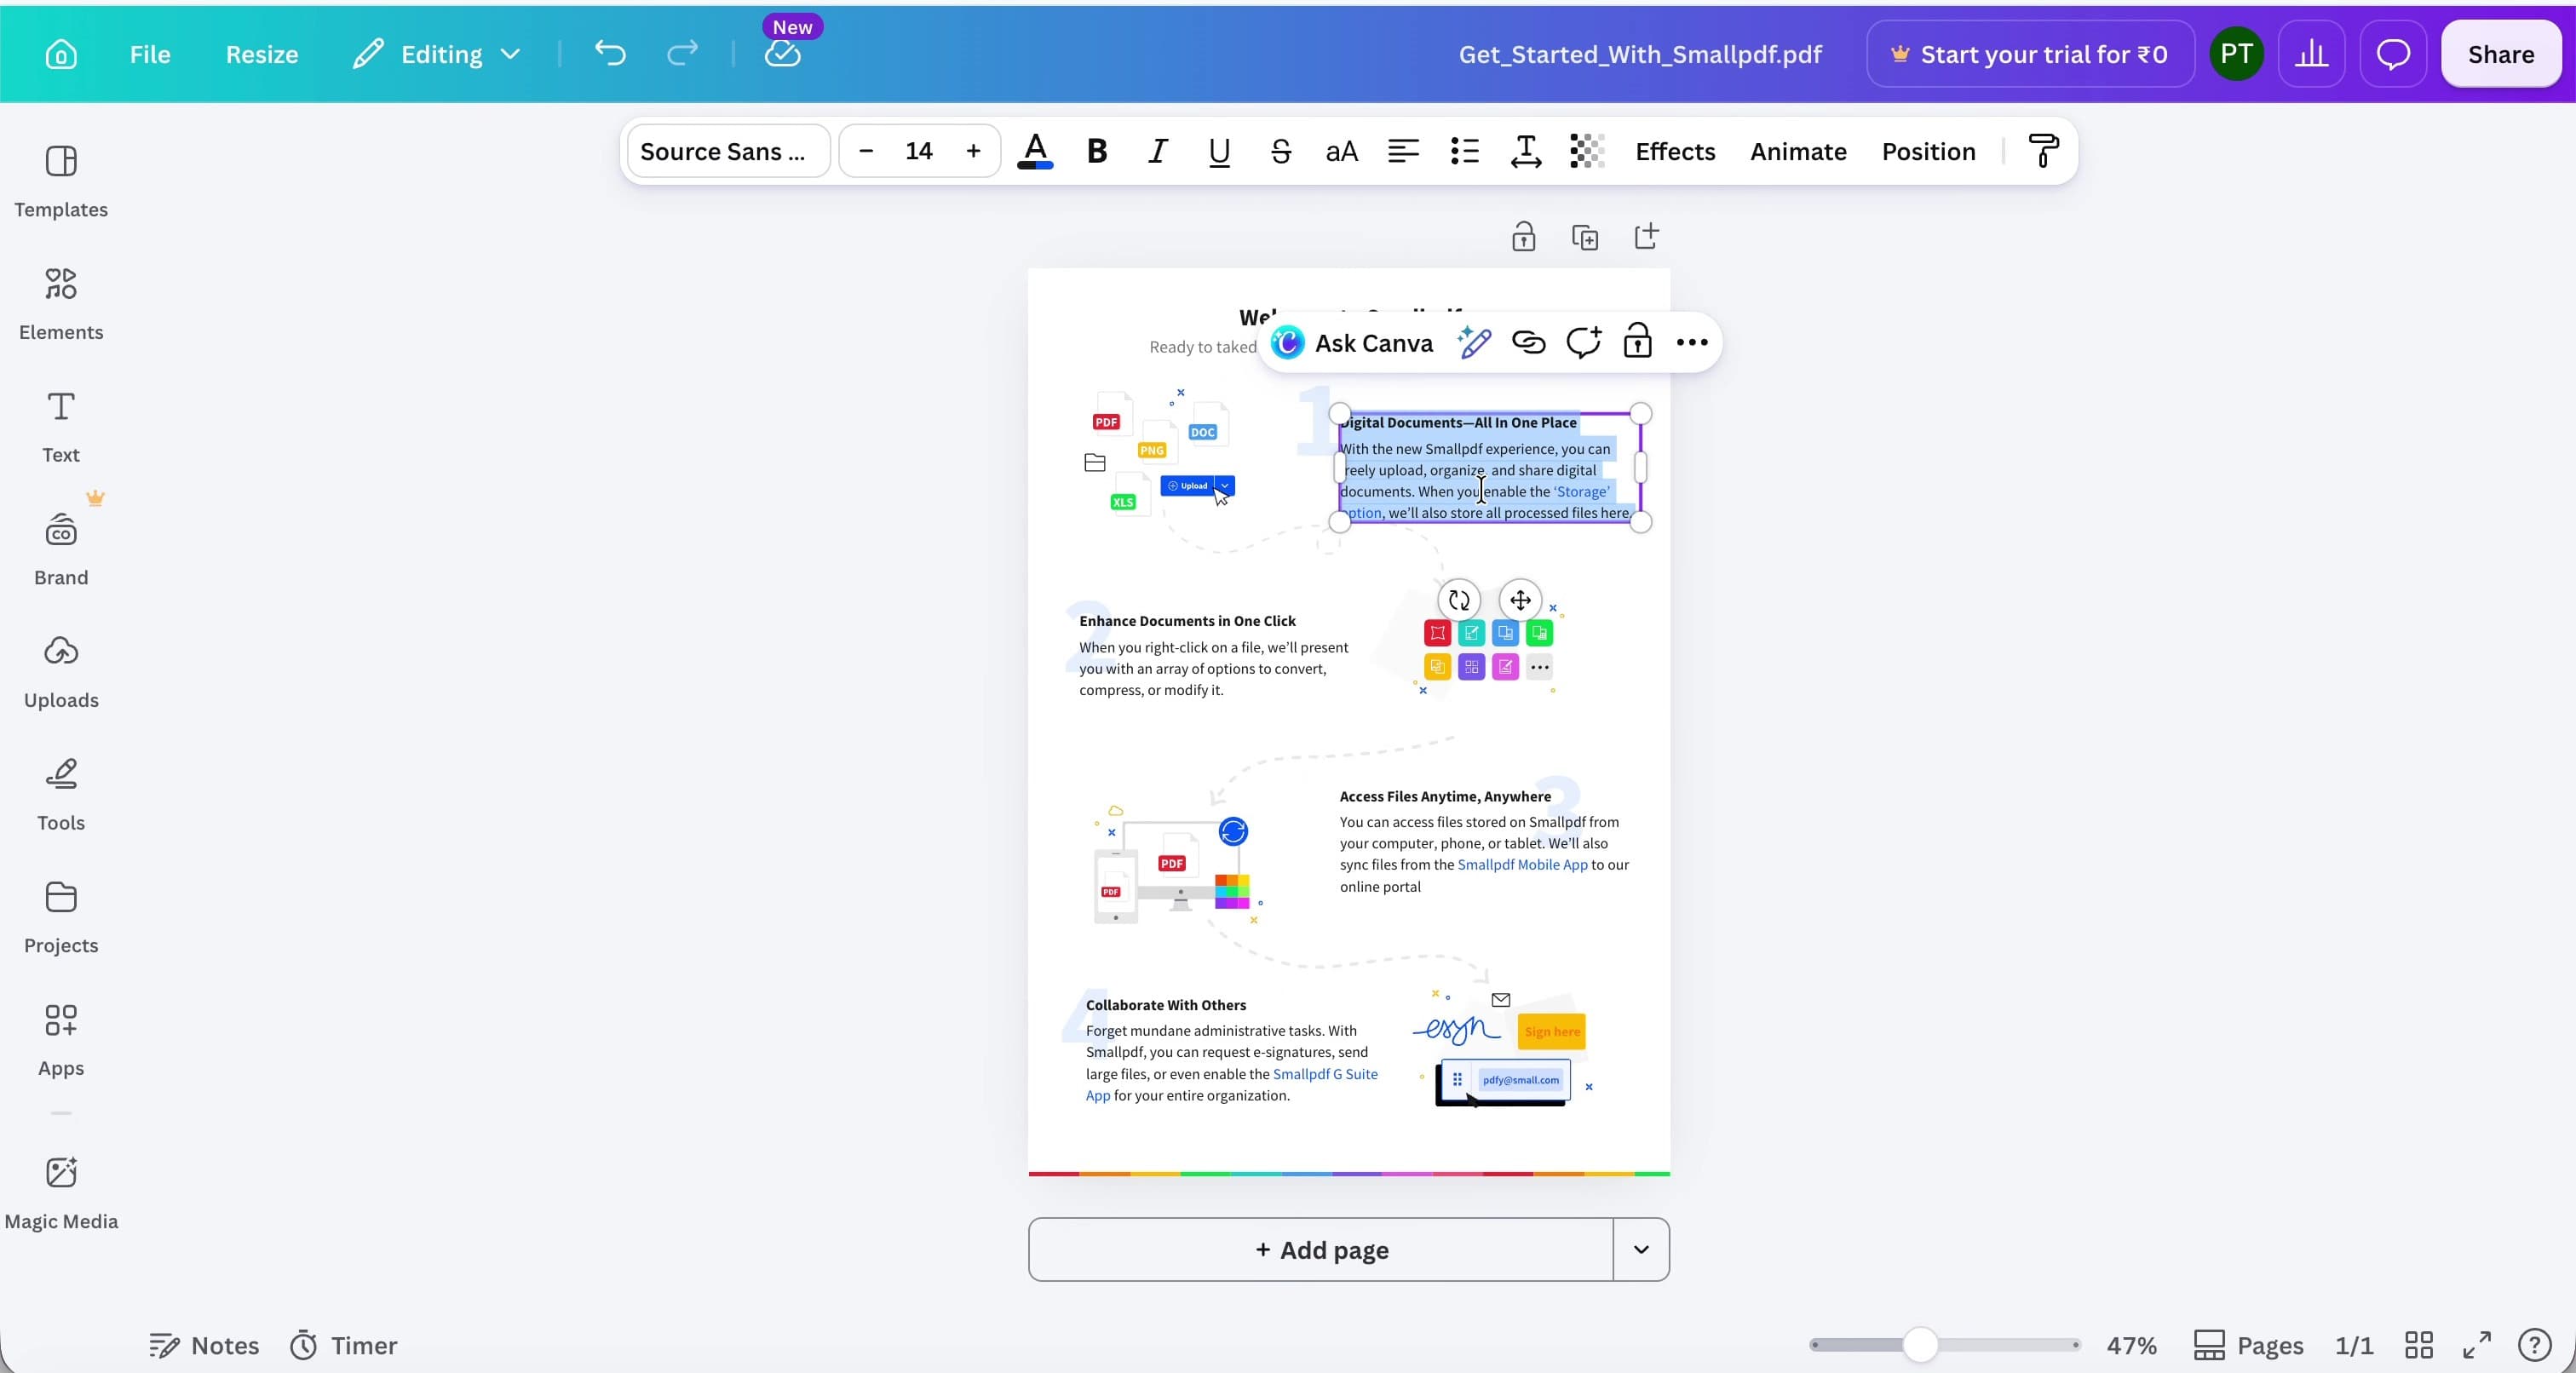Lock the page above the canvas
The height and width of the screenshot is (1373, 2576).
(1523, 237)
